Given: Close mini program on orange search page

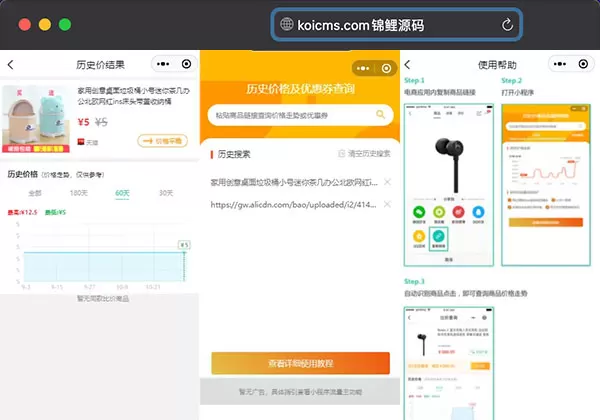Looking at the screenshot, I should pos(386,68).
